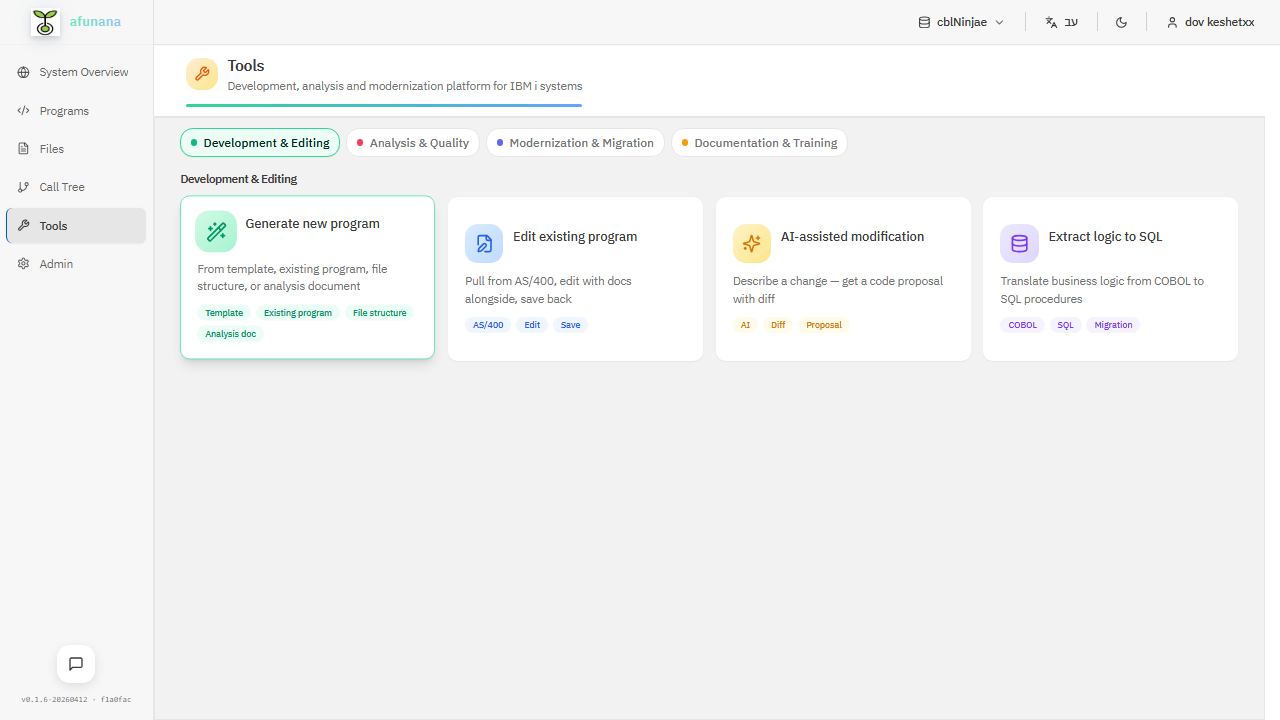Filter by Documentation & Training
This screenshot has height=720, width=1280.
pyautogui.click(x=759, y=142)
